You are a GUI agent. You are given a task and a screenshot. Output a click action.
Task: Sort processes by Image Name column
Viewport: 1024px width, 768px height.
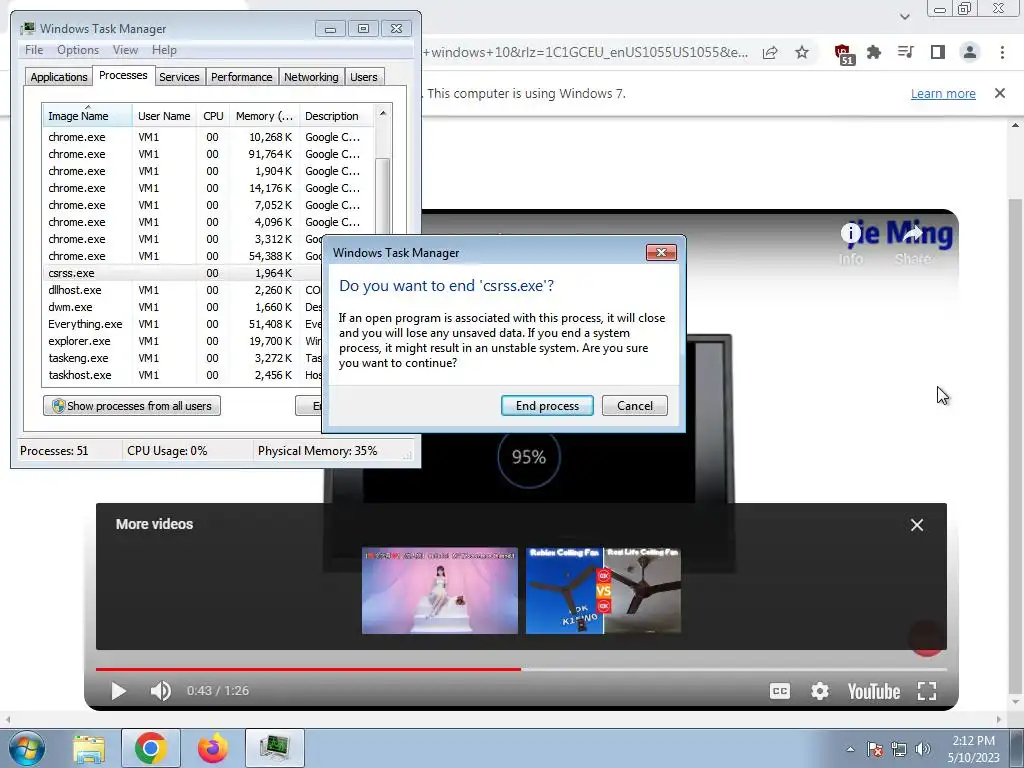pos(88,116)
